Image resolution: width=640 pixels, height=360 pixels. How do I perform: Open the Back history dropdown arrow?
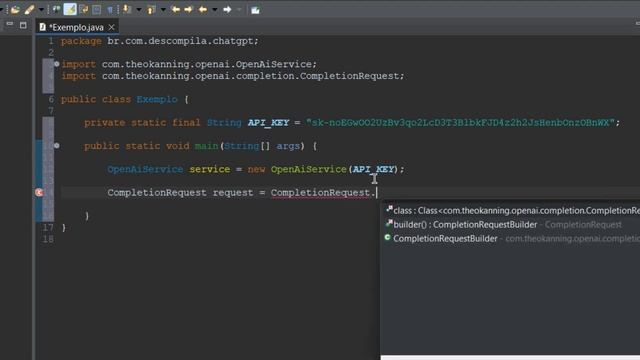(215, 9)
